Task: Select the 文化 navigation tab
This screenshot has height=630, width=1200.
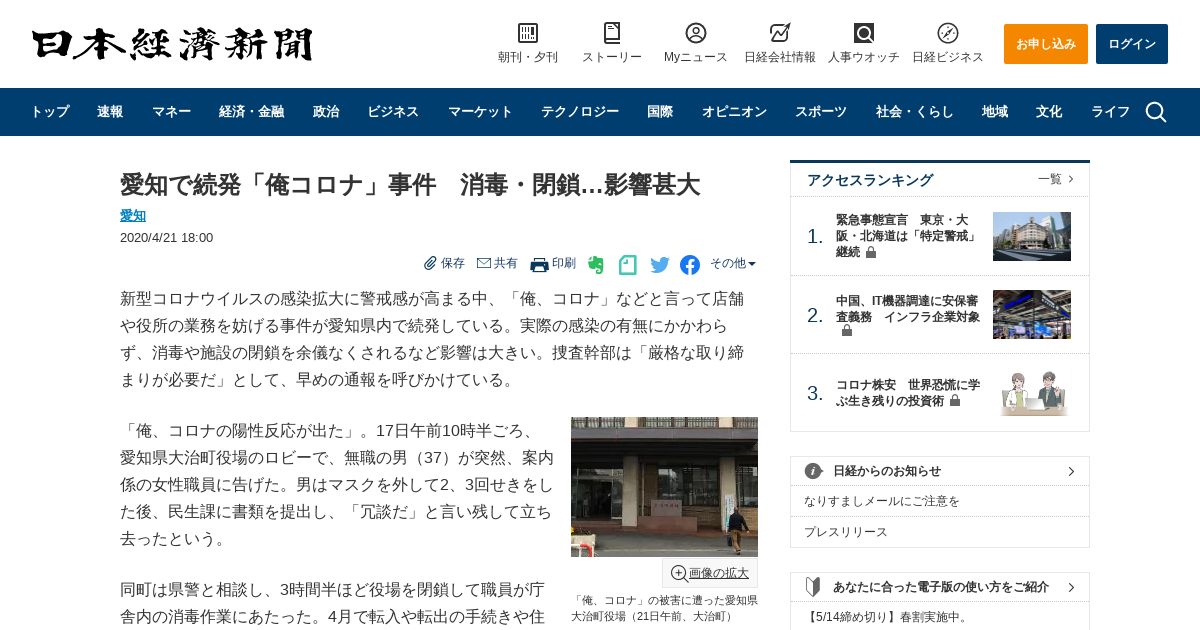Action: [x=1049, y=112]
